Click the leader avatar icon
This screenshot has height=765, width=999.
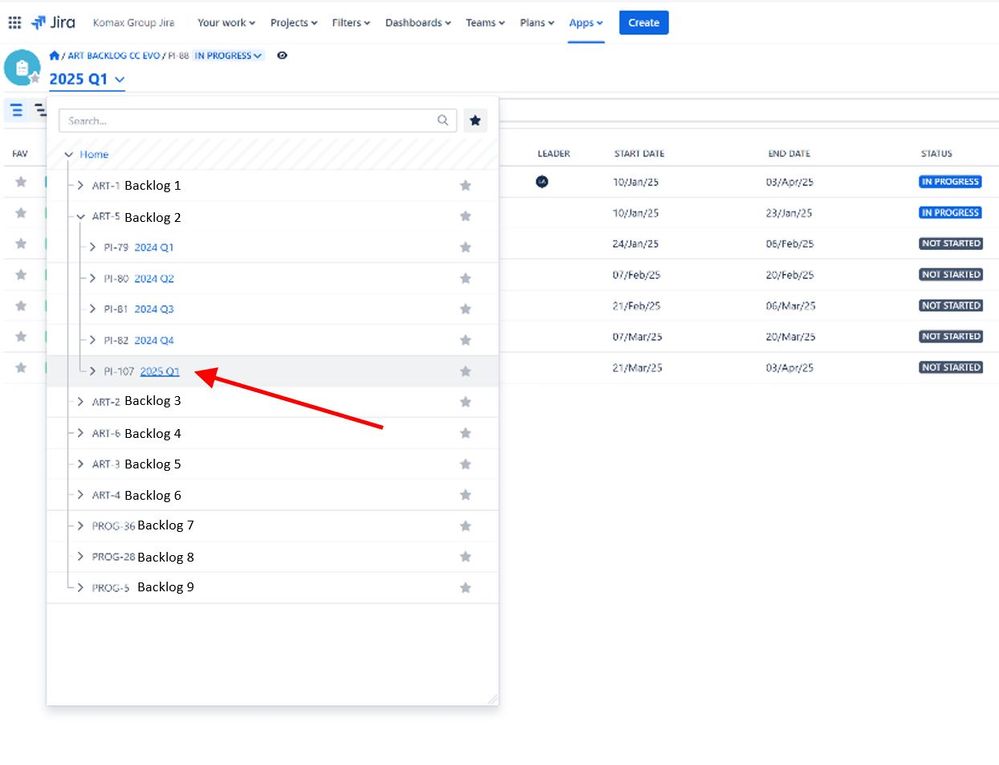coord(542,182)
